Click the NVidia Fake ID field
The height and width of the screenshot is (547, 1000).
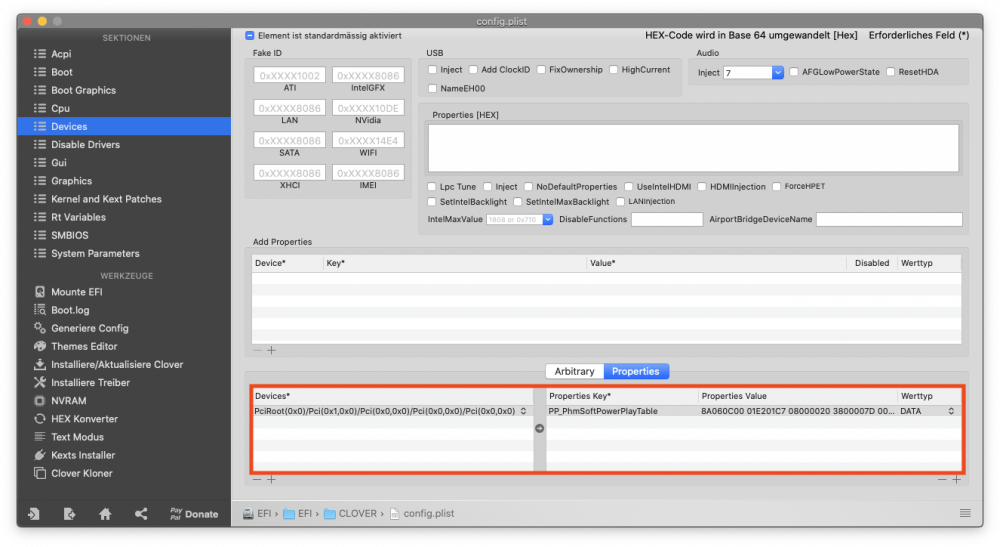(368, 108)
